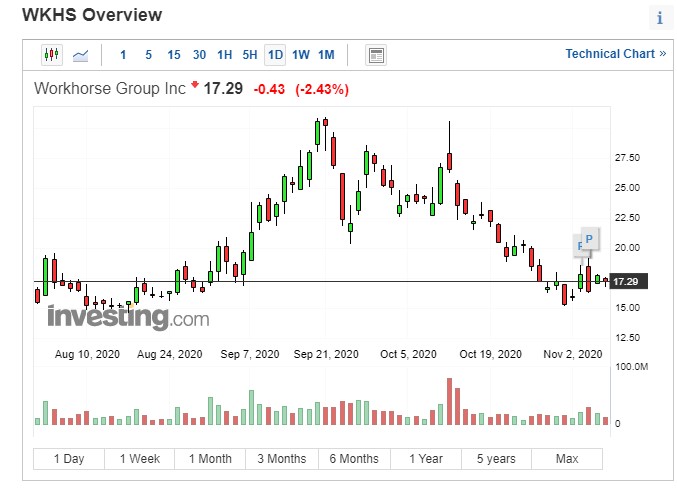Open the news table icon in toolbar
Image resolution: width=677 pixels, height=490 pixels.
(x=376, y=55)
